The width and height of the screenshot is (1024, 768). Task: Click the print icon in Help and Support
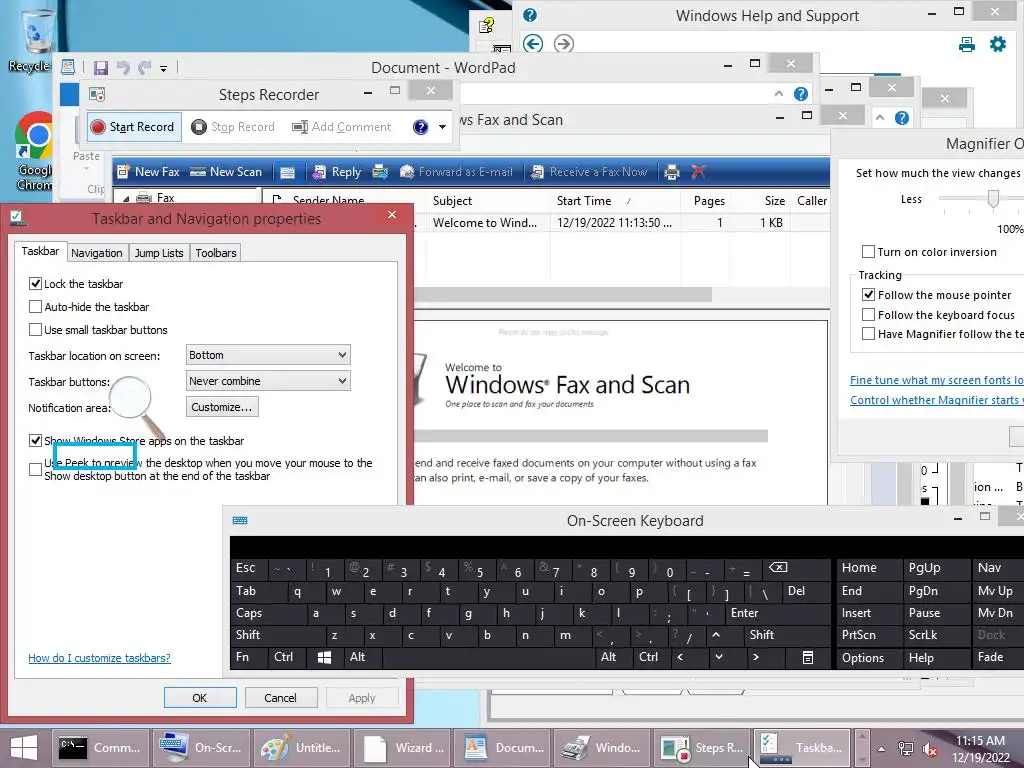coord(967,44)
